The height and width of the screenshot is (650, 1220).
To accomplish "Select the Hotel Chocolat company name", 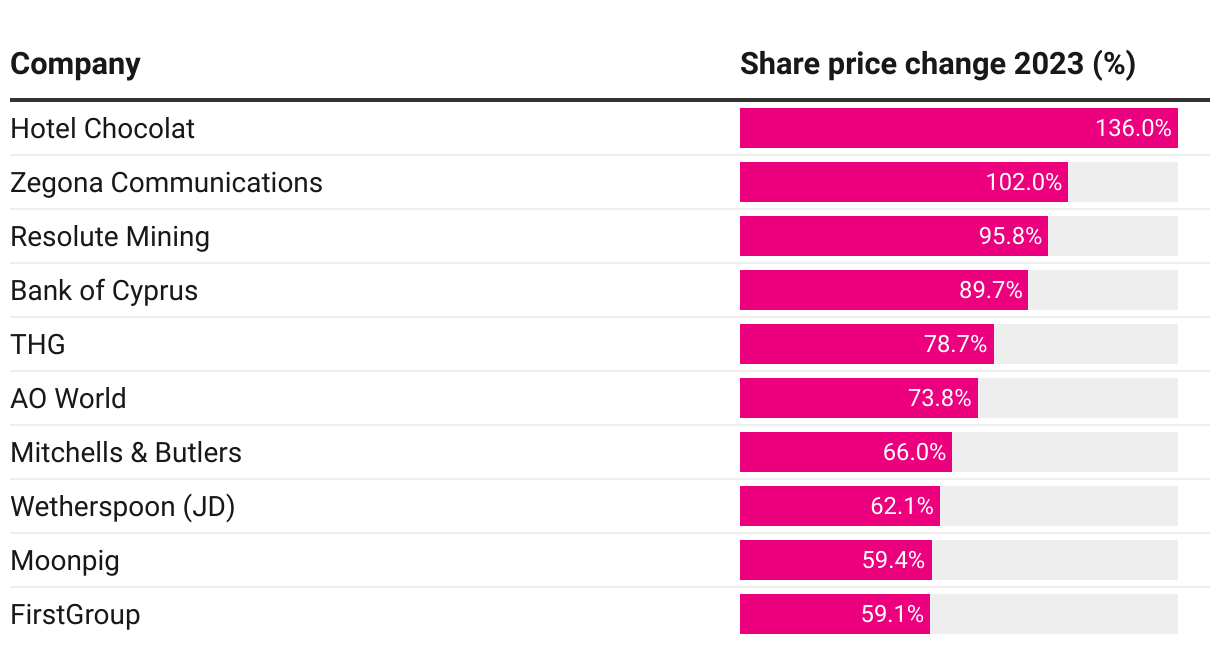I will pos(103,129).
